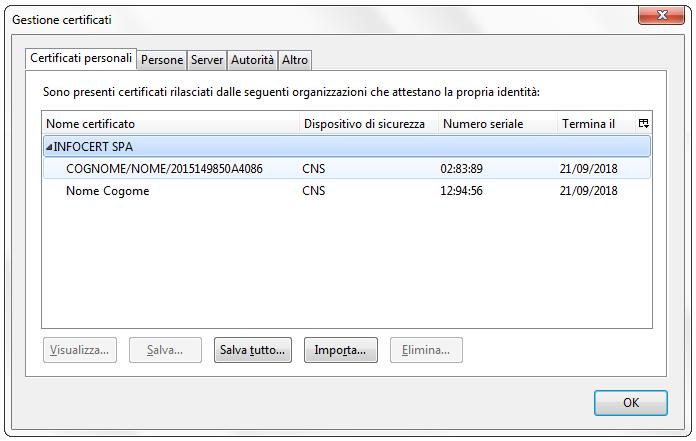Select the Certificati personali tab

pyautogui.click(x=81, y=59)
